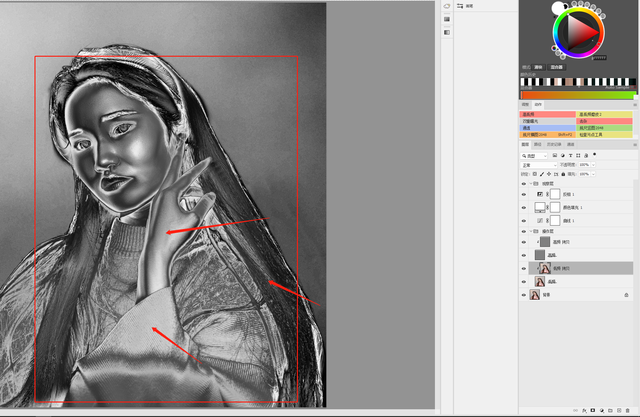Viewport: 640px width, 417px height.
Task: Open the top collapsed panel icon in dock
Action: (447, 6)
